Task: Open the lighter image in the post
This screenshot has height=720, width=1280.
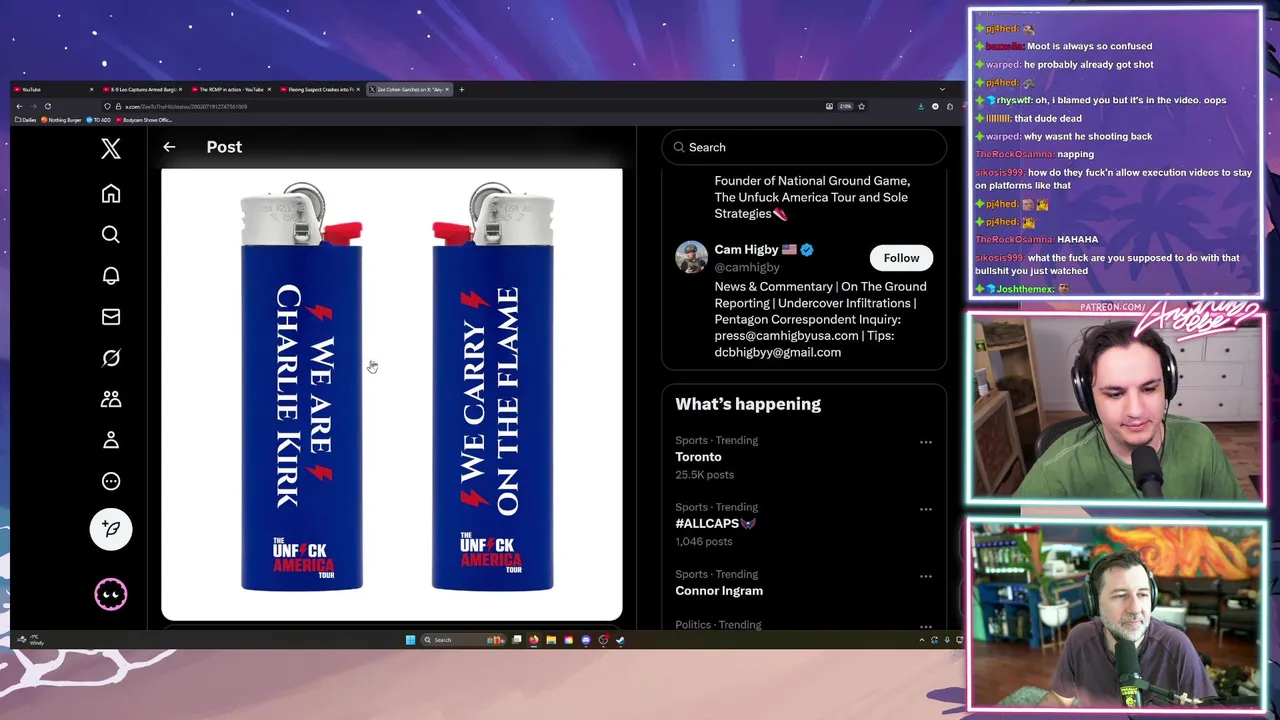Action: click(x=392, y=395)
